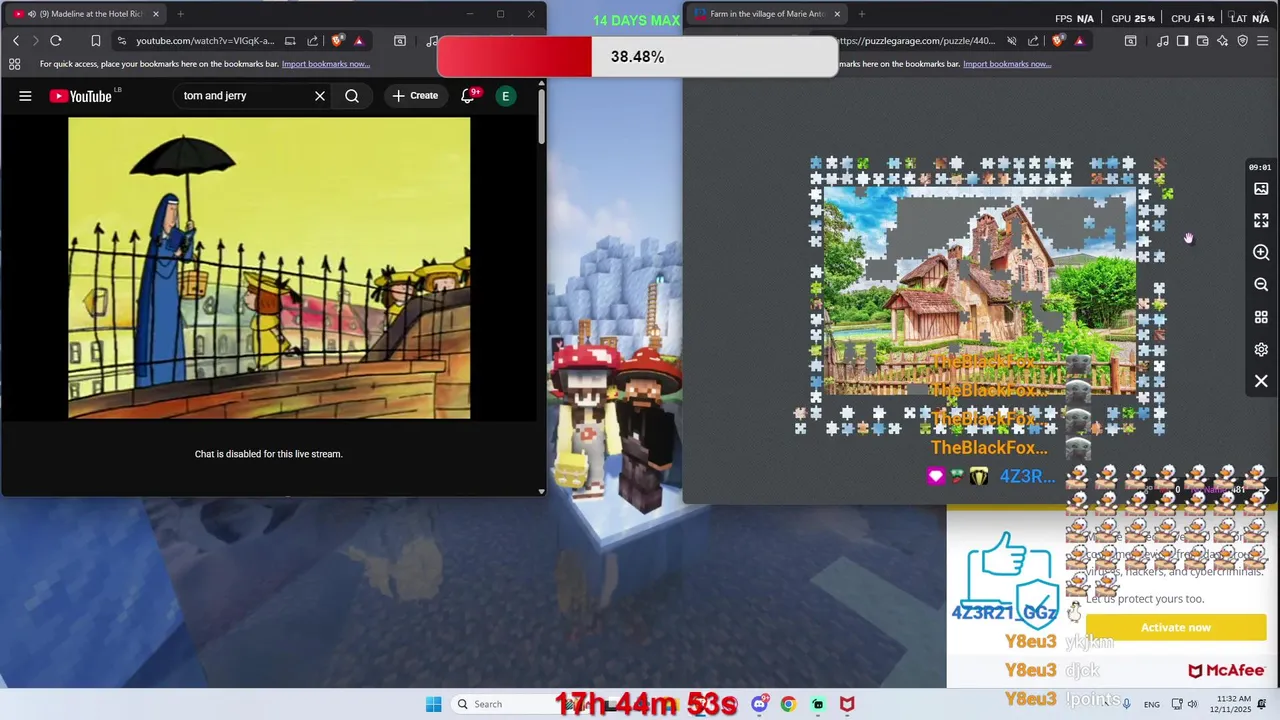Screen dimensions: 1280x720
Task: Zoom out of the puzzle
Action: pos(1261,285)
